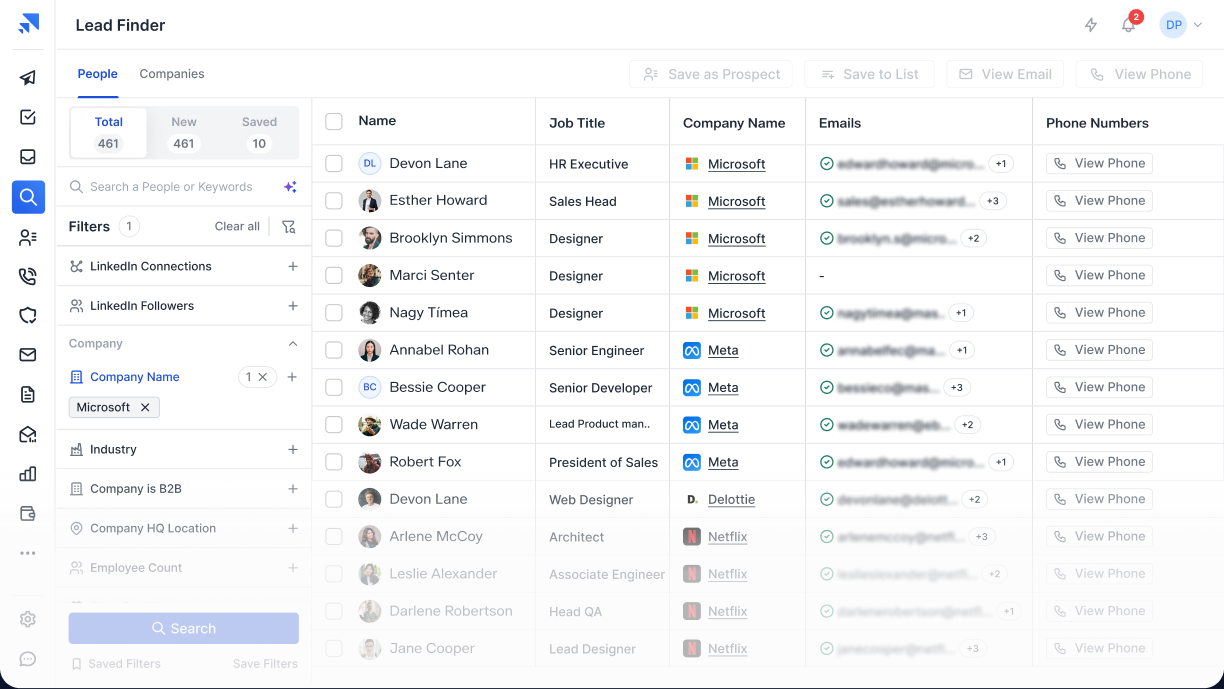
Task: Click Clear all filters link
Action: click(237, 227)
